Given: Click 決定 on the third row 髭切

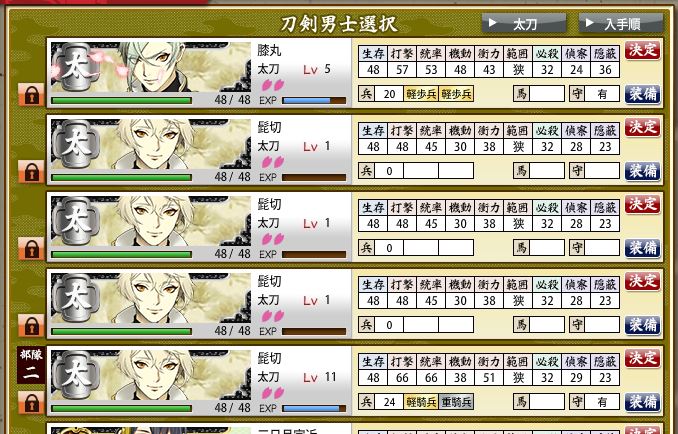Looking at the screenshot, I should point(643,204).
